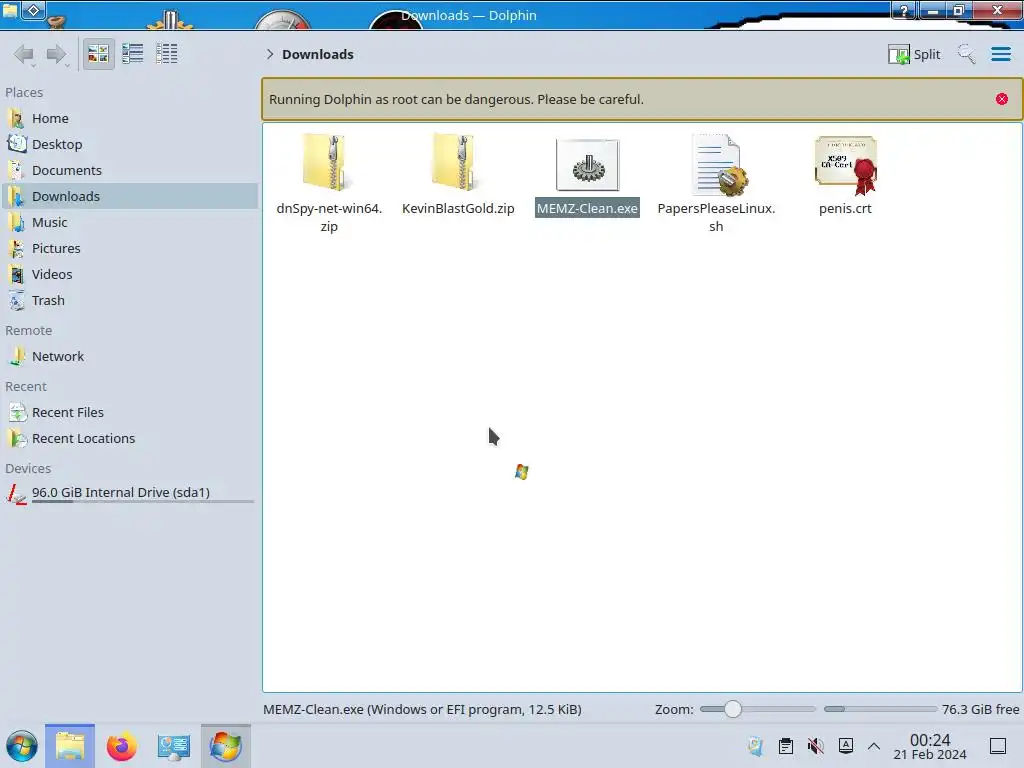This screenshot has width=1024, height=768.
Task: Go back with the Back arrow
Action: pos(24,54)
